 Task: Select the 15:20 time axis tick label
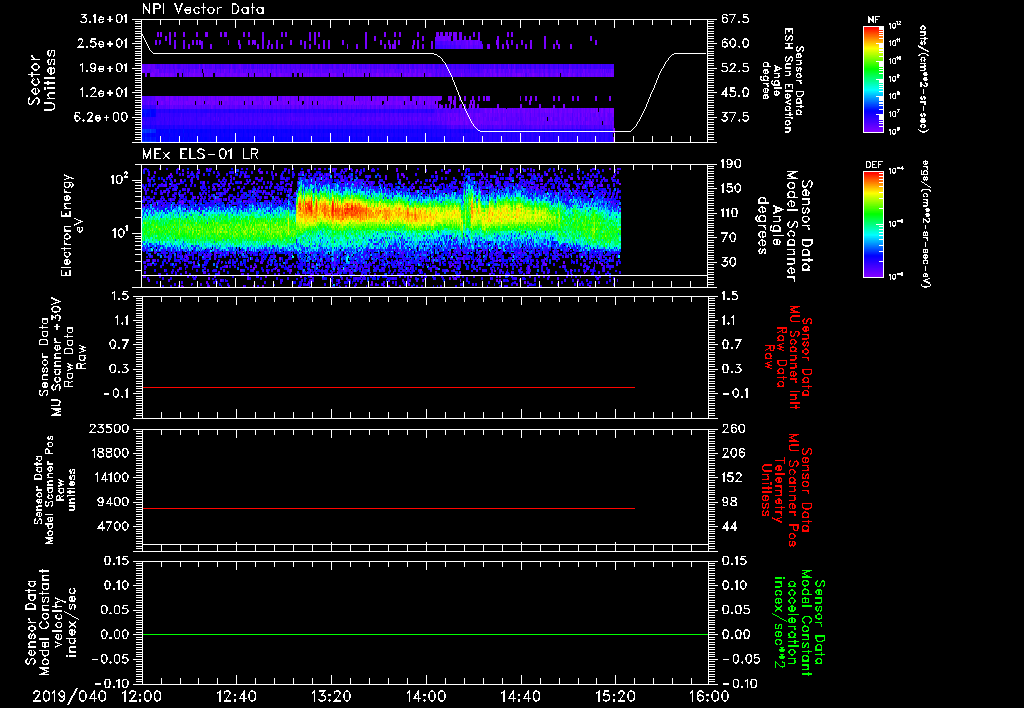tap(614, 696)
